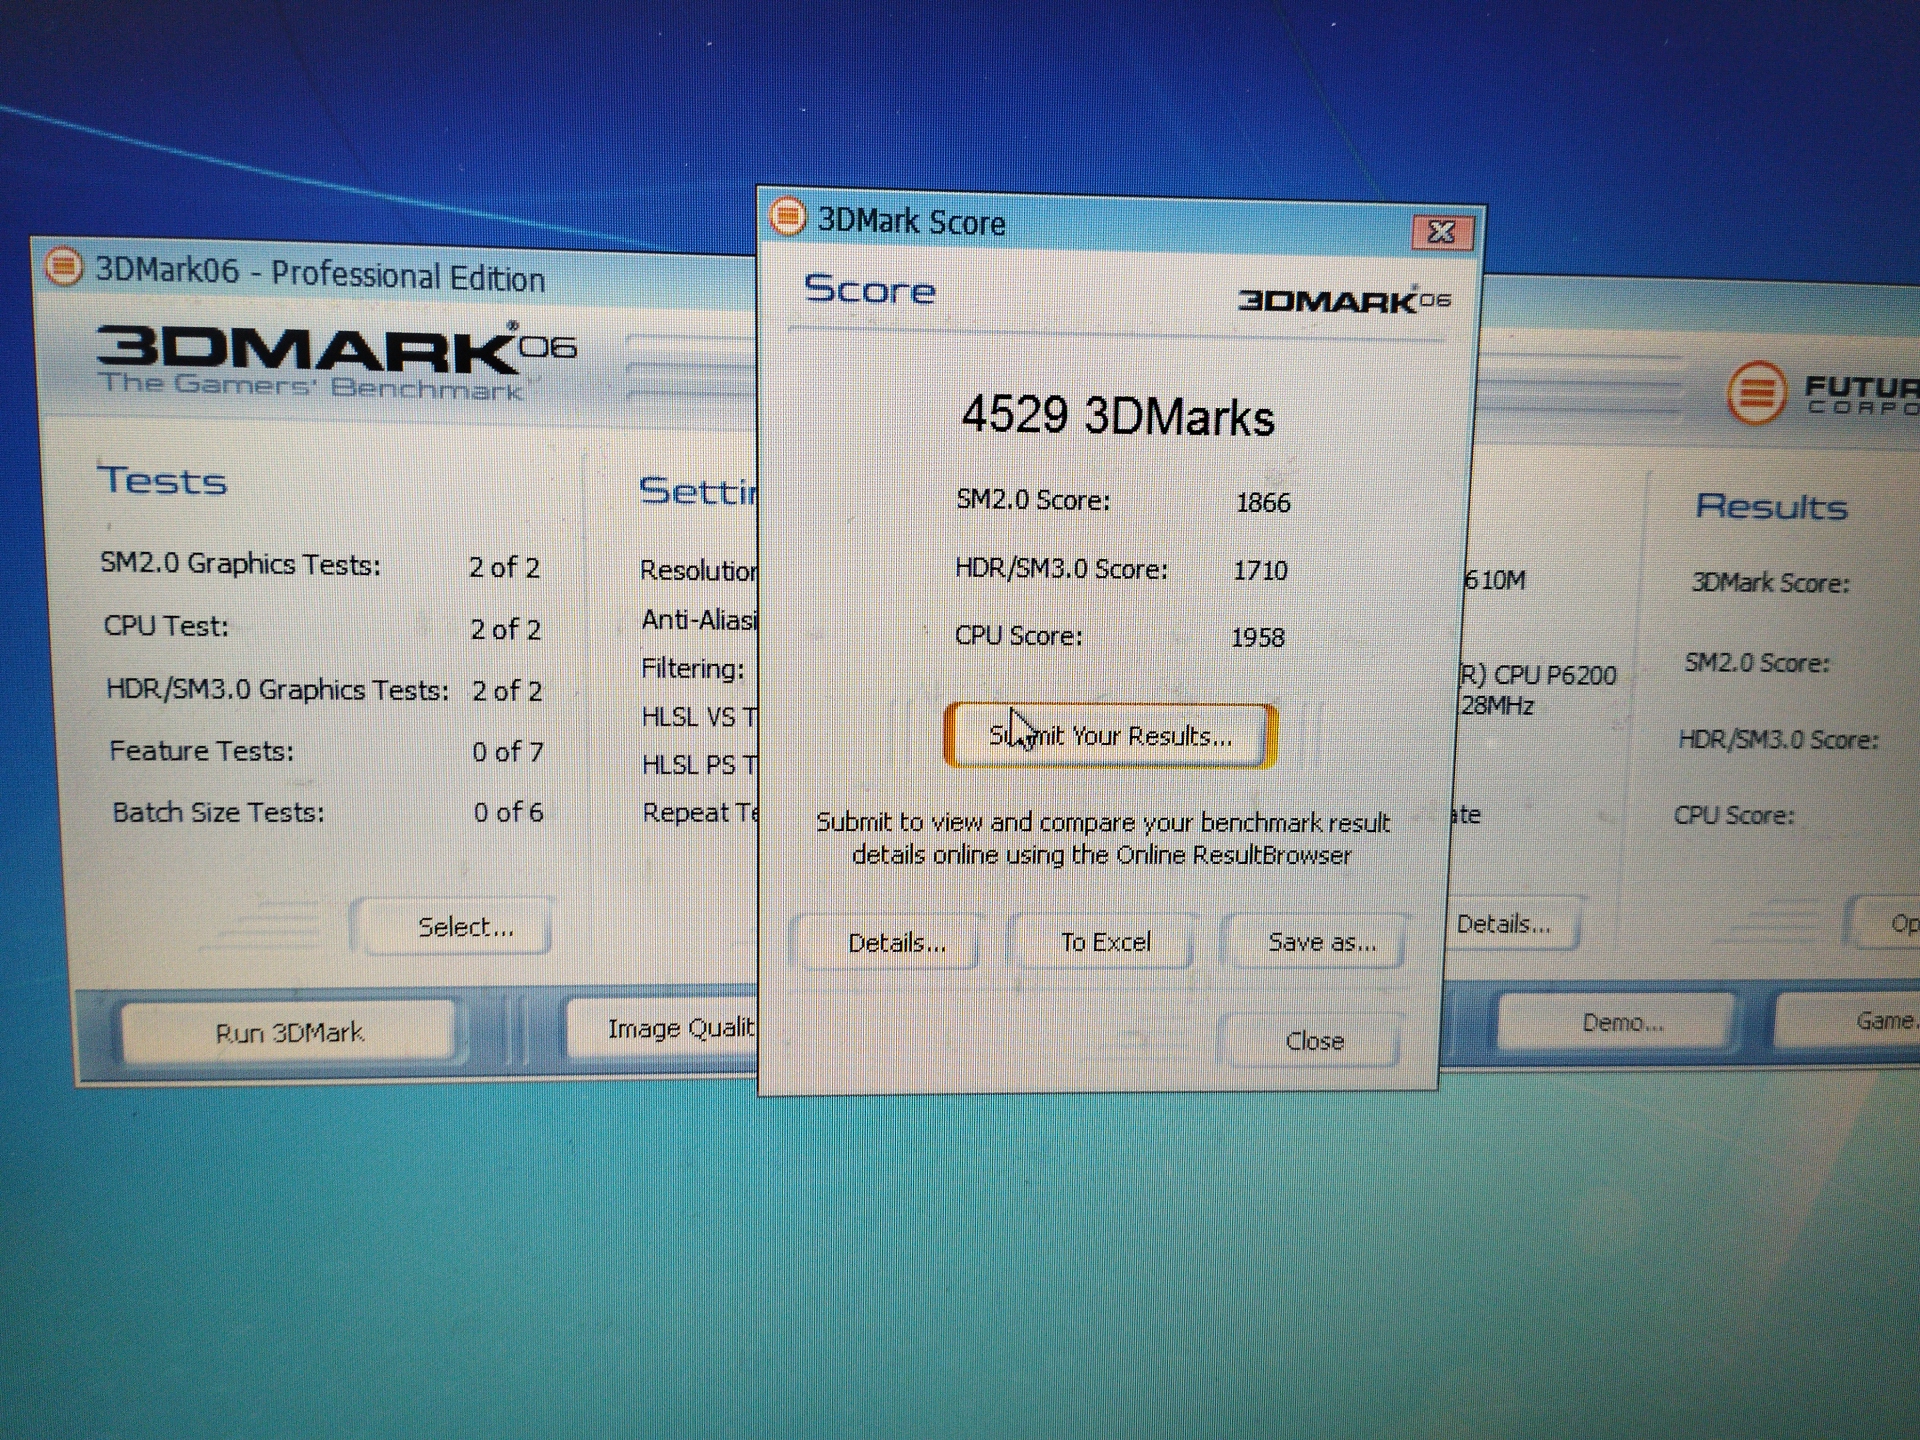This screenshot has height=1440, width=1920.
Task: Click CPU Score: label in Results panel
Action: pyautogui.click(x=1734, y=815)
